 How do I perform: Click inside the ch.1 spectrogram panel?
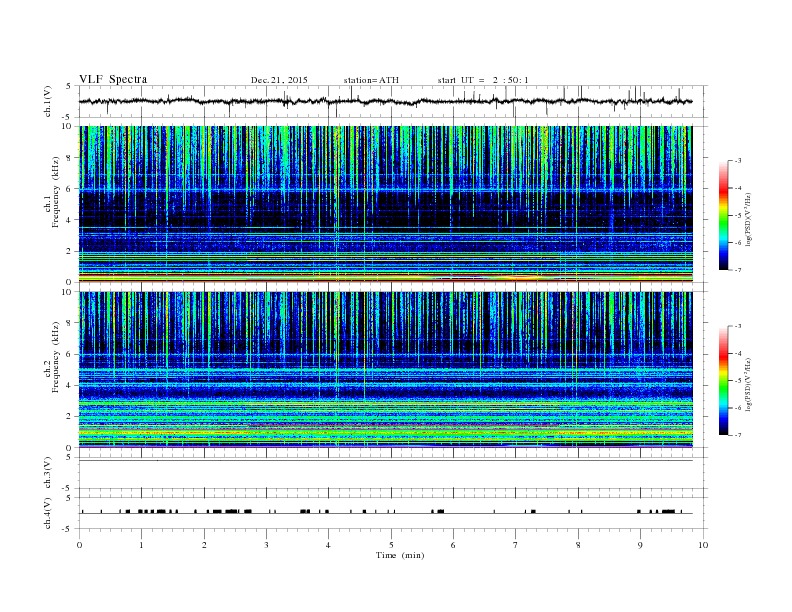[386, 204]
